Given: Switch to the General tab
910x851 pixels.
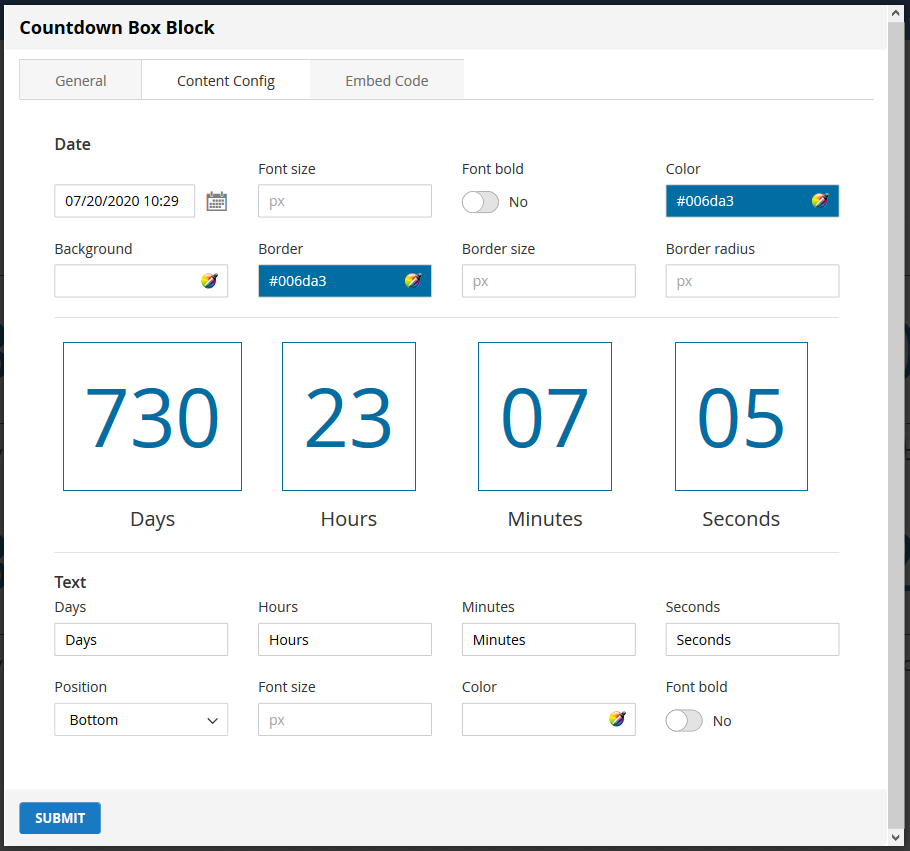Looking at the screenshot, I should tap(81, 81).
